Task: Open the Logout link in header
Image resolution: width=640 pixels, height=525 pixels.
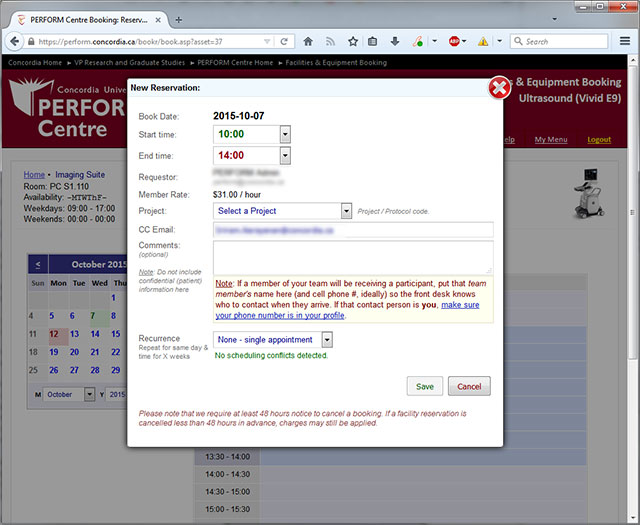Action: click(x=599, y=140)
